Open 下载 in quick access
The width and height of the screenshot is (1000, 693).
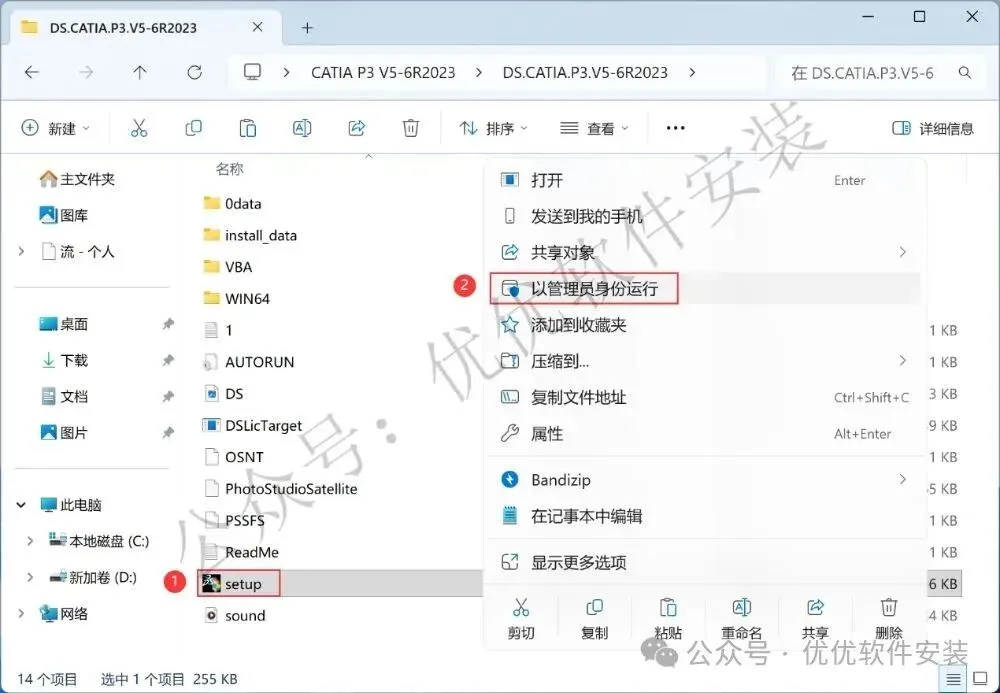point(63,360)
